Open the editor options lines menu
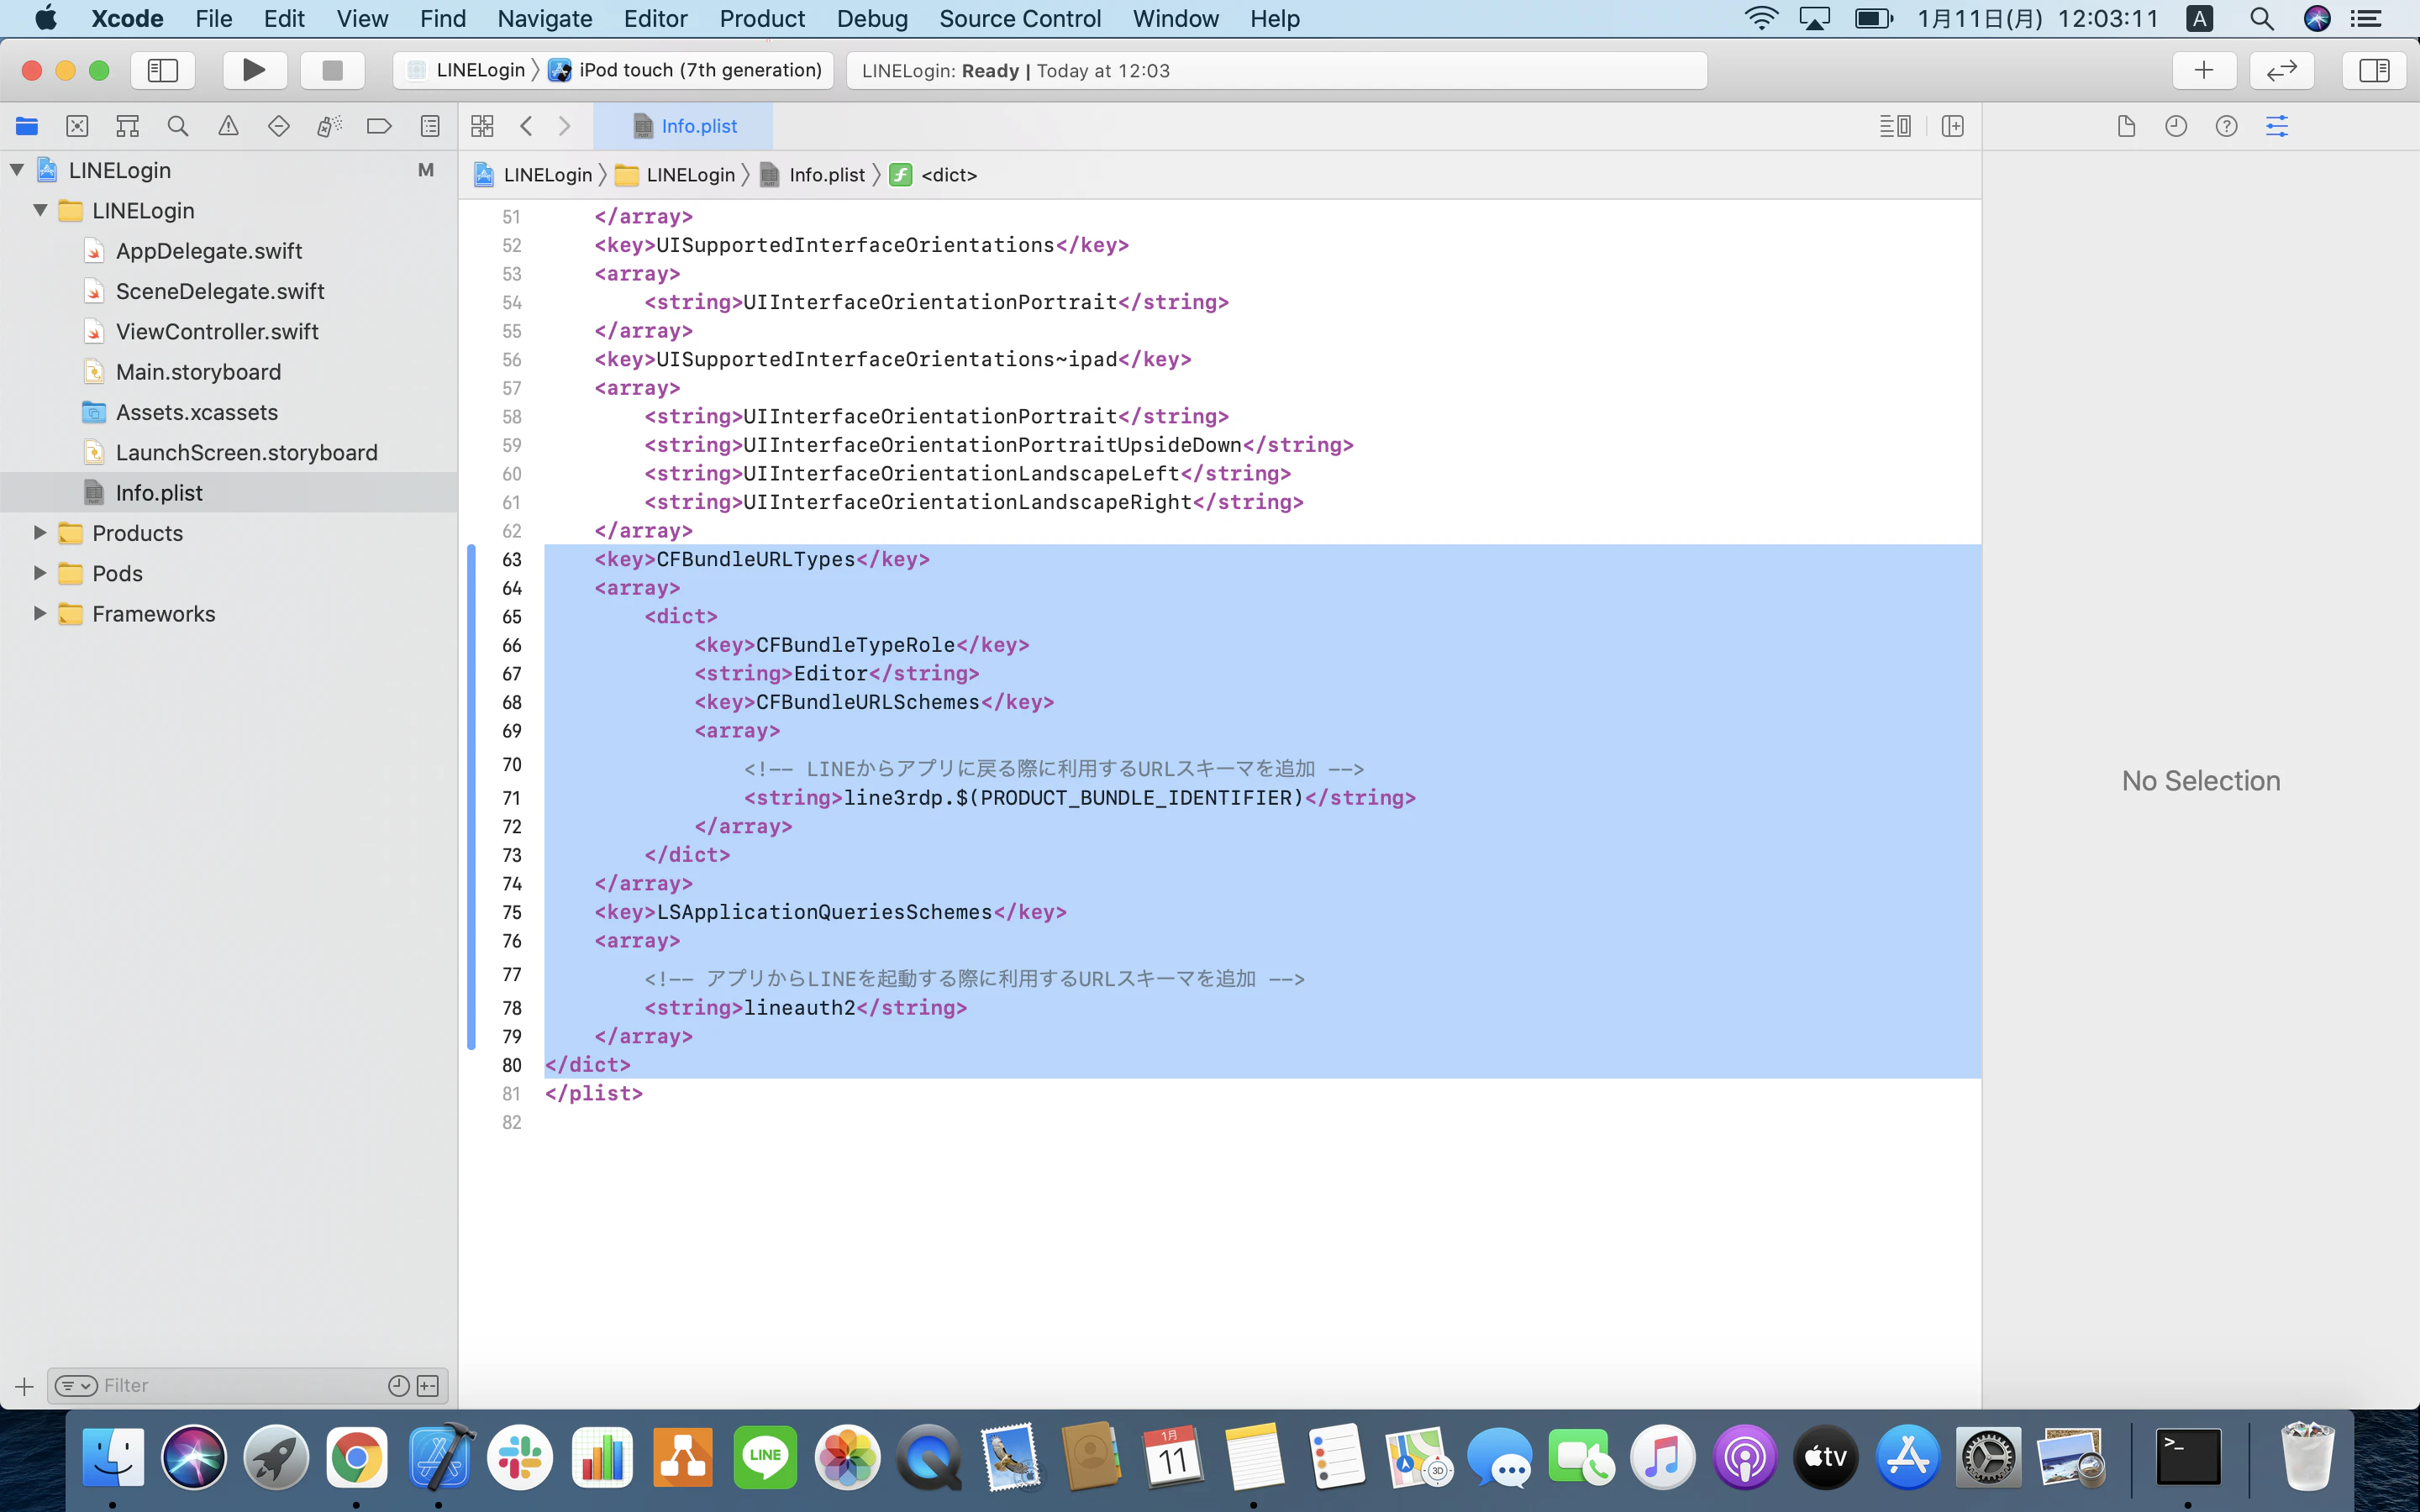 point(1895,126)
